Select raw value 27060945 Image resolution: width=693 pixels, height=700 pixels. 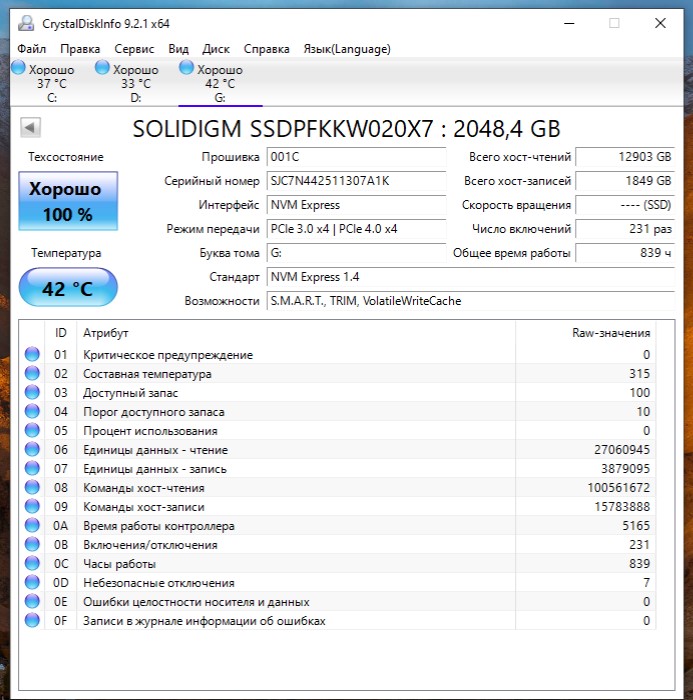(622, 450)
